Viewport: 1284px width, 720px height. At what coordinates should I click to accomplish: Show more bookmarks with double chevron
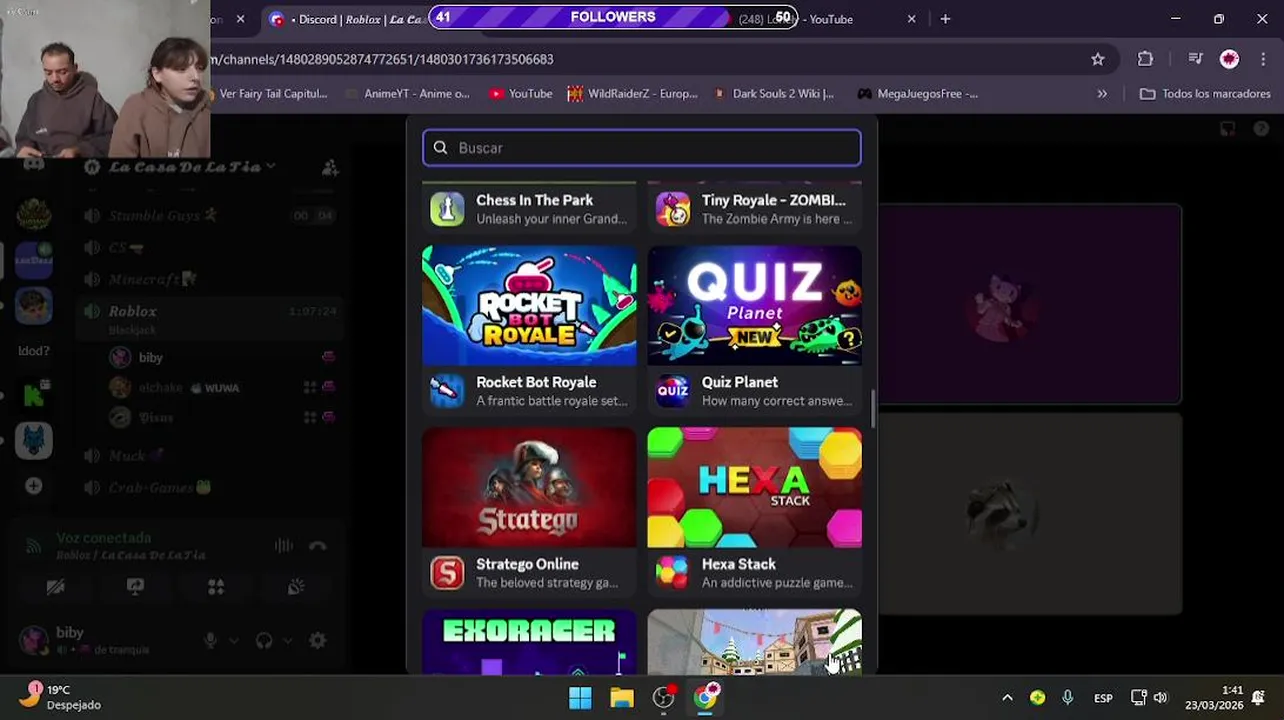[x=1102, y=94]
